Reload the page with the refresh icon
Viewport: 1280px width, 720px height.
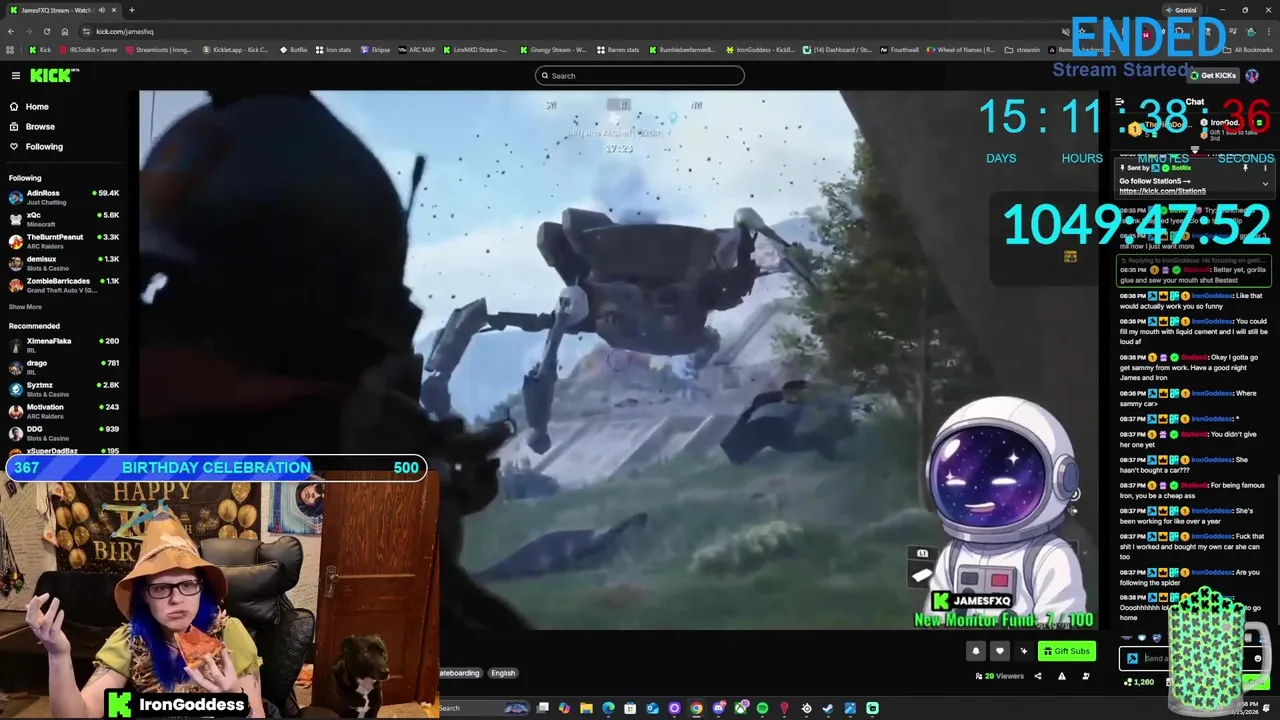coord(46,31)
